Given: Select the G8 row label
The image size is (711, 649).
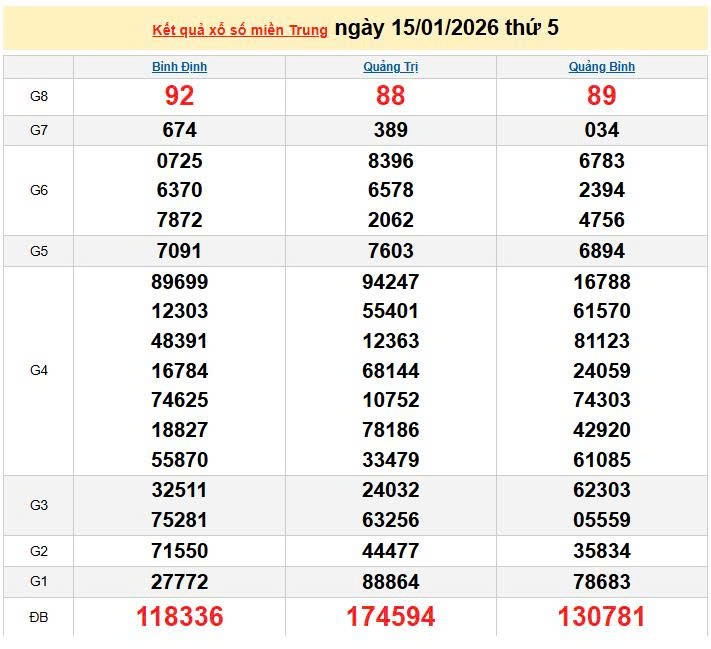Looking at the screenshot, I should tap(39, 96).
